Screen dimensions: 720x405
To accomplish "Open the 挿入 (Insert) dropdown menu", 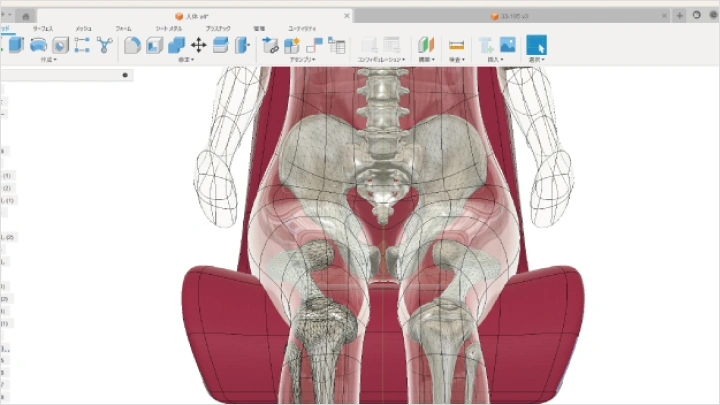I will [x=497, y=60].
